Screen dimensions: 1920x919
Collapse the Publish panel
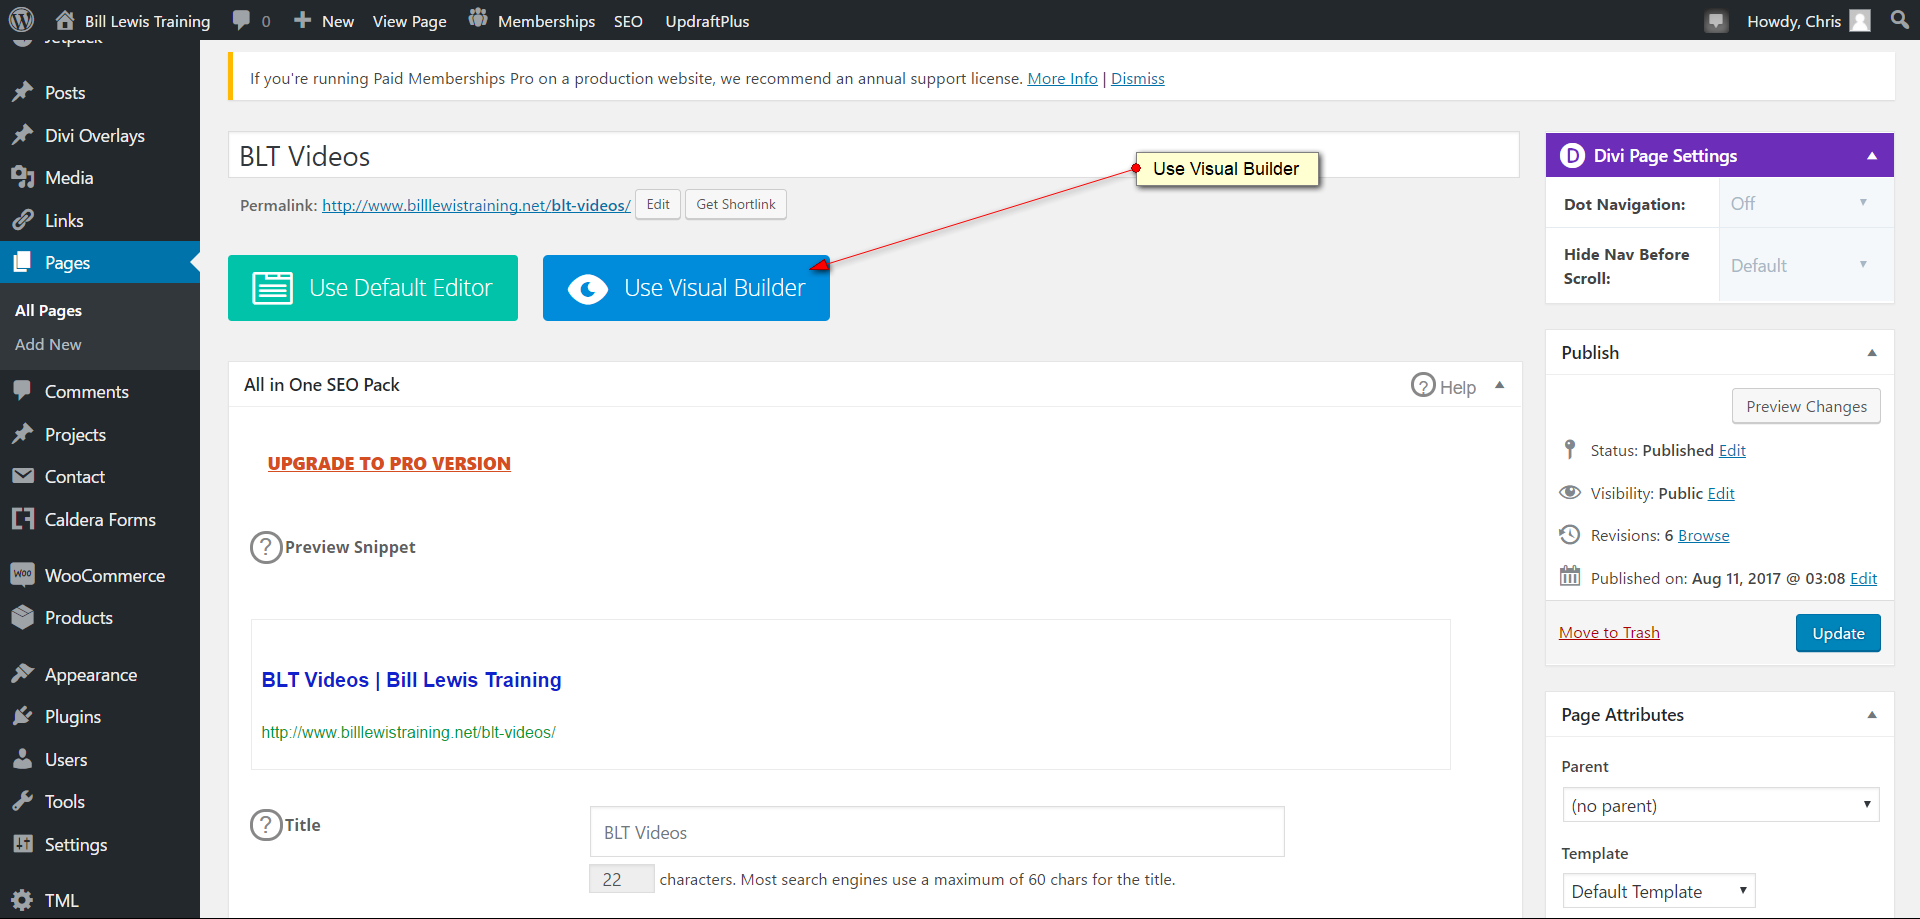point(1872,353)
